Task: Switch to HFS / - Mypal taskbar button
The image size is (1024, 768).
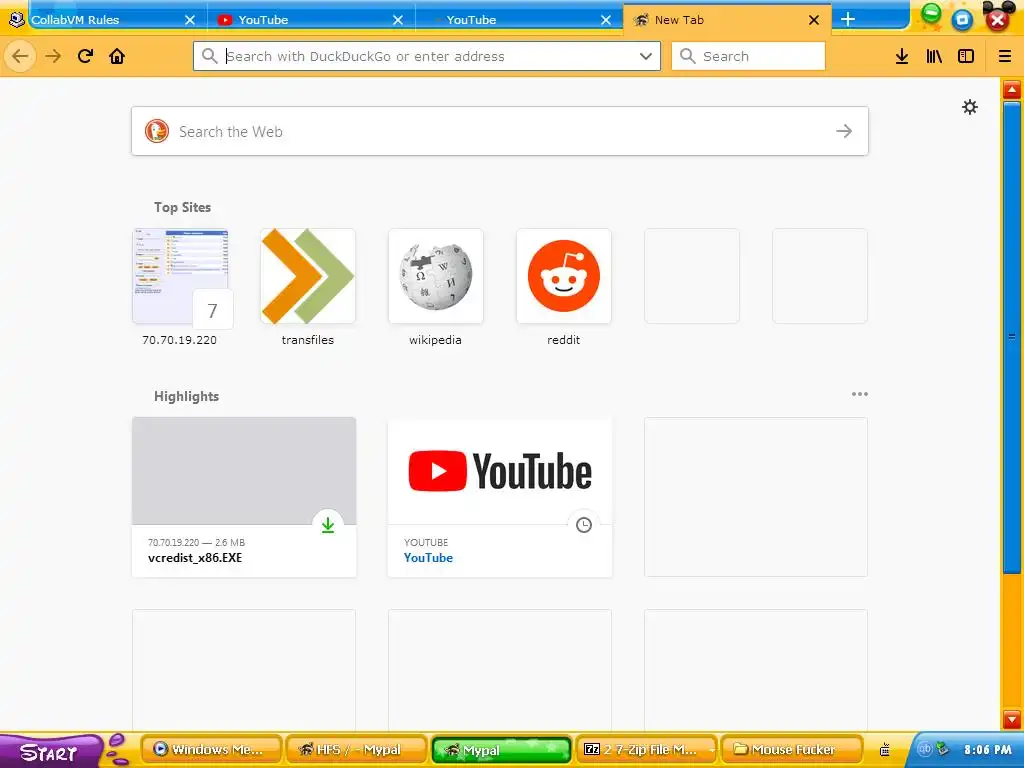Action: [356, 750]
